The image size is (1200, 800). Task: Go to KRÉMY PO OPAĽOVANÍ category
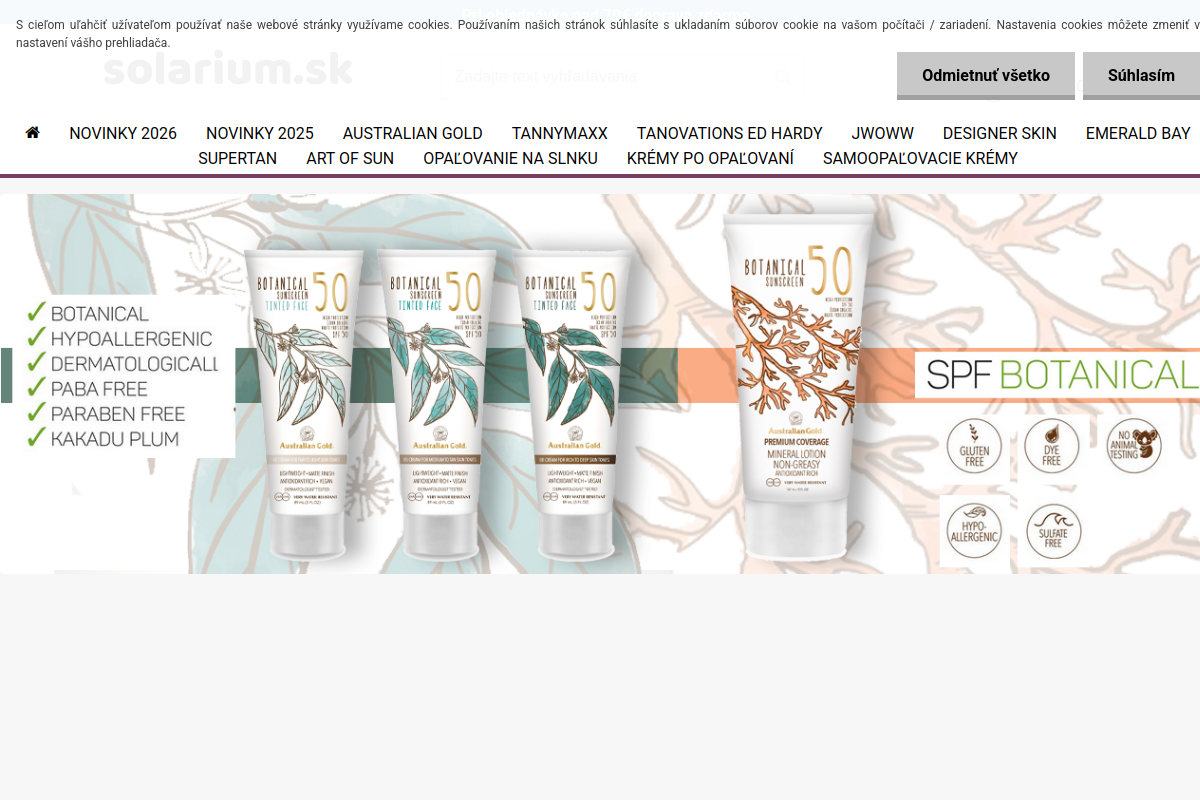tap(710, 158)
